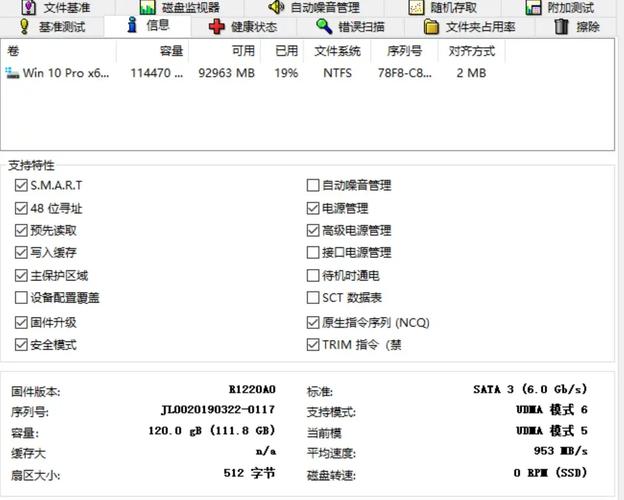Sort by the 已用 column header
This screenshot has width=624, height=500.
pyautogui.click(x=282, y=51)
